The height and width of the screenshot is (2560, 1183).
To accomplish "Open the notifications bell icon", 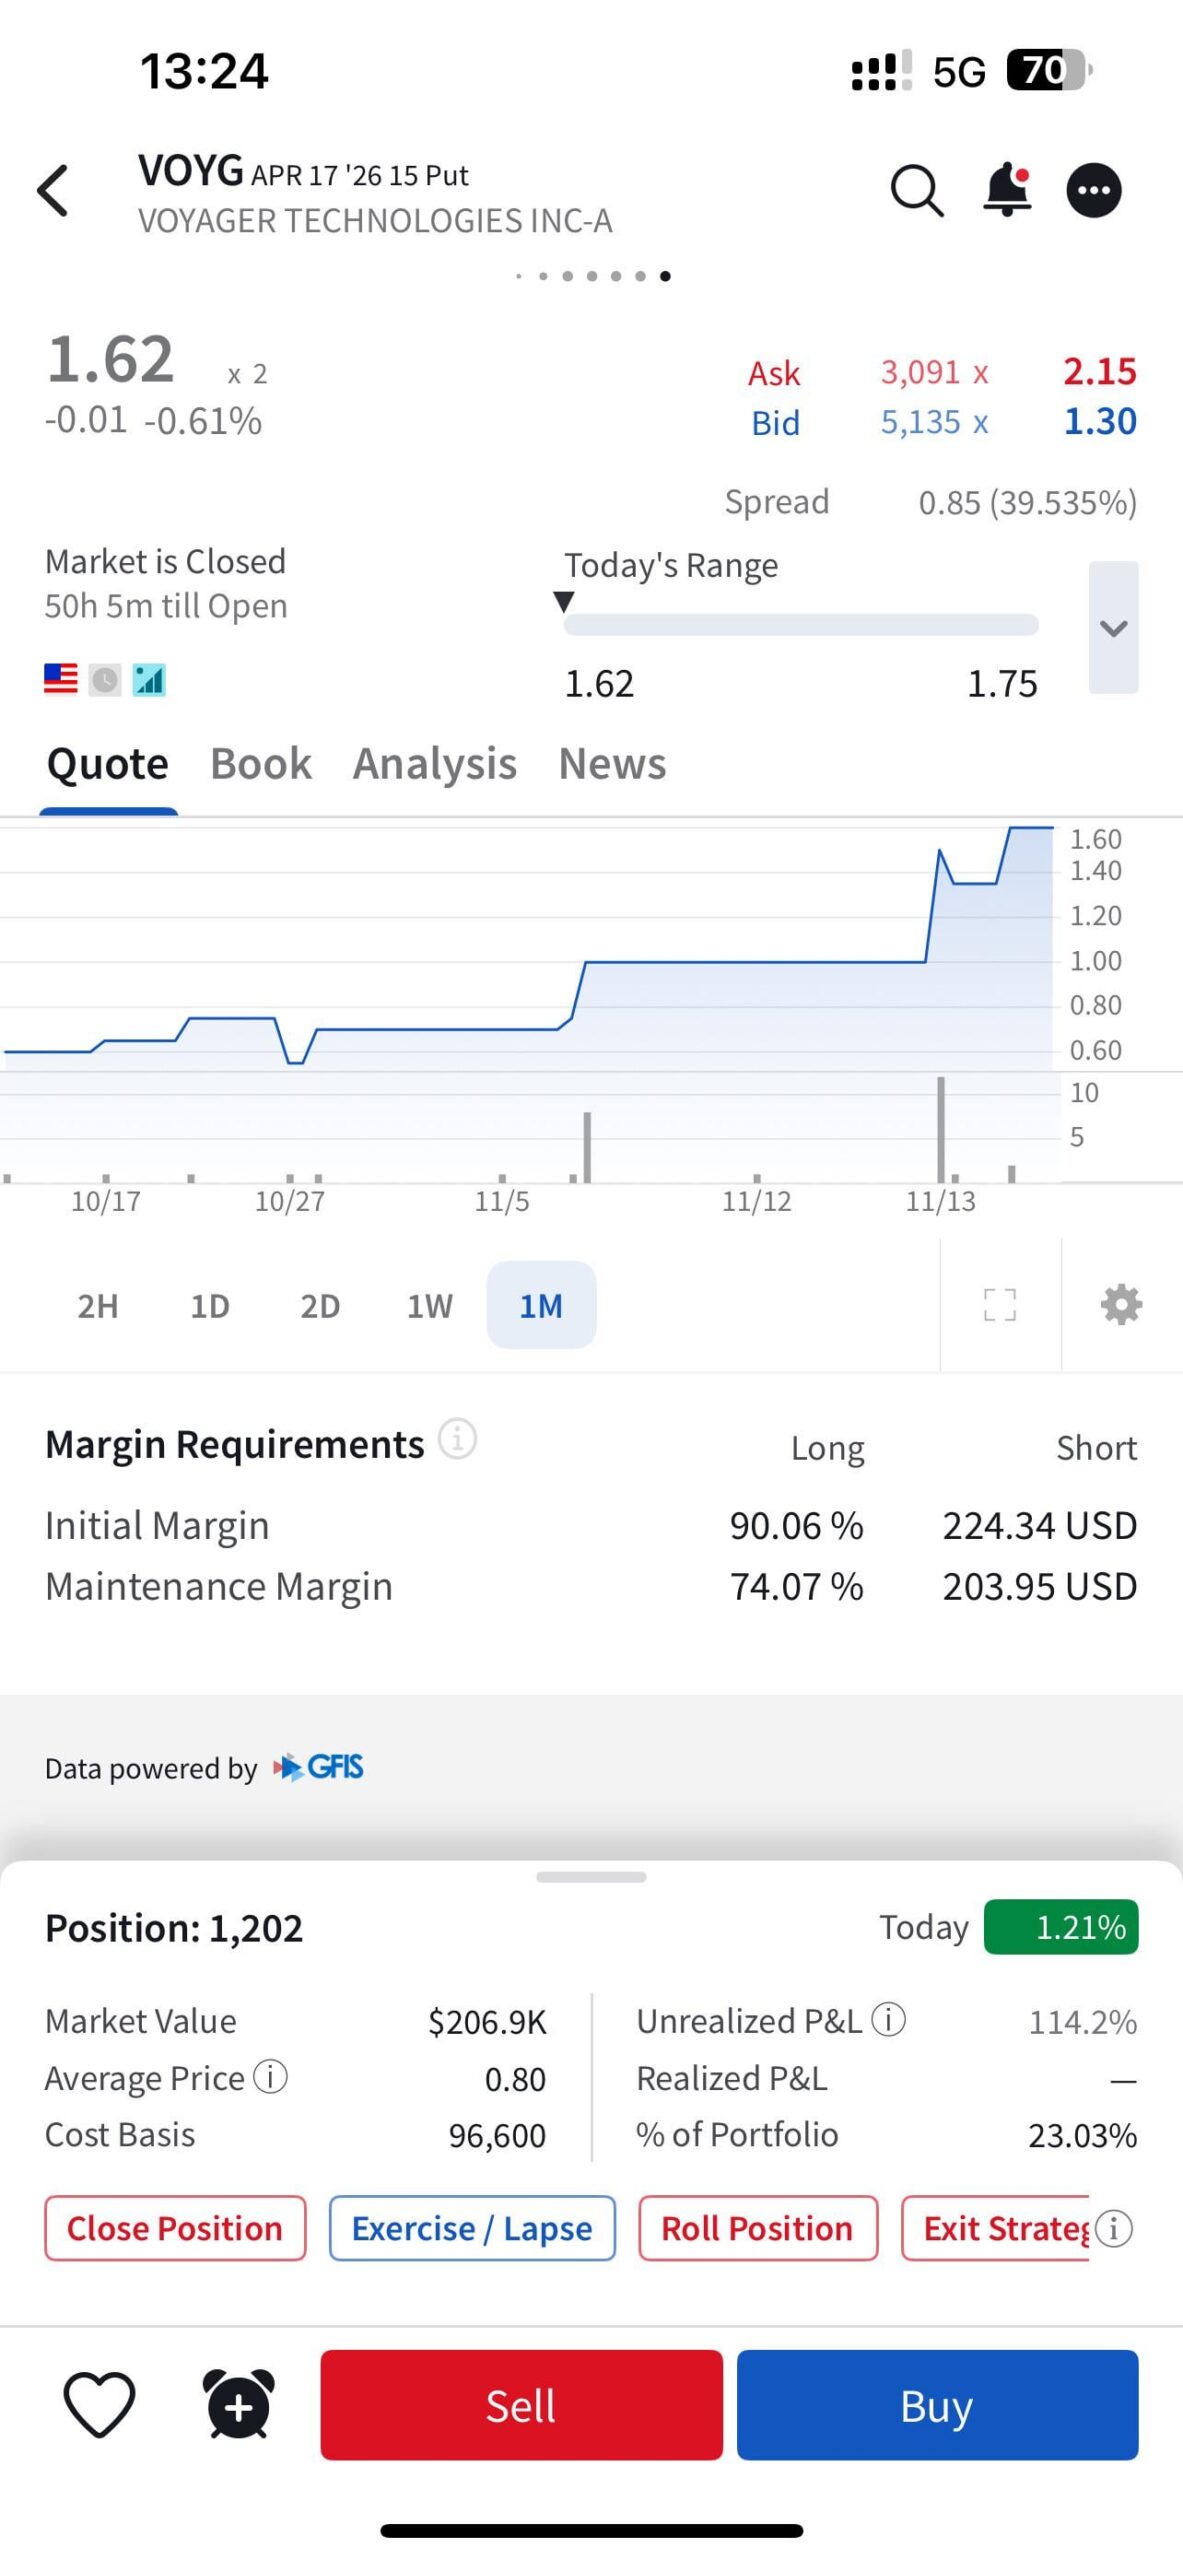I will click(1007, 189).
